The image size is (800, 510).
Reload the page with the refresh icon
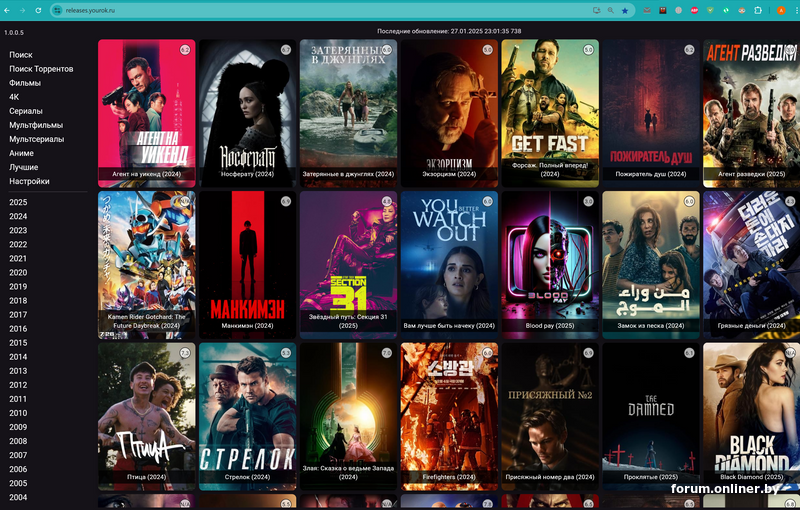(x=38, y=10)
